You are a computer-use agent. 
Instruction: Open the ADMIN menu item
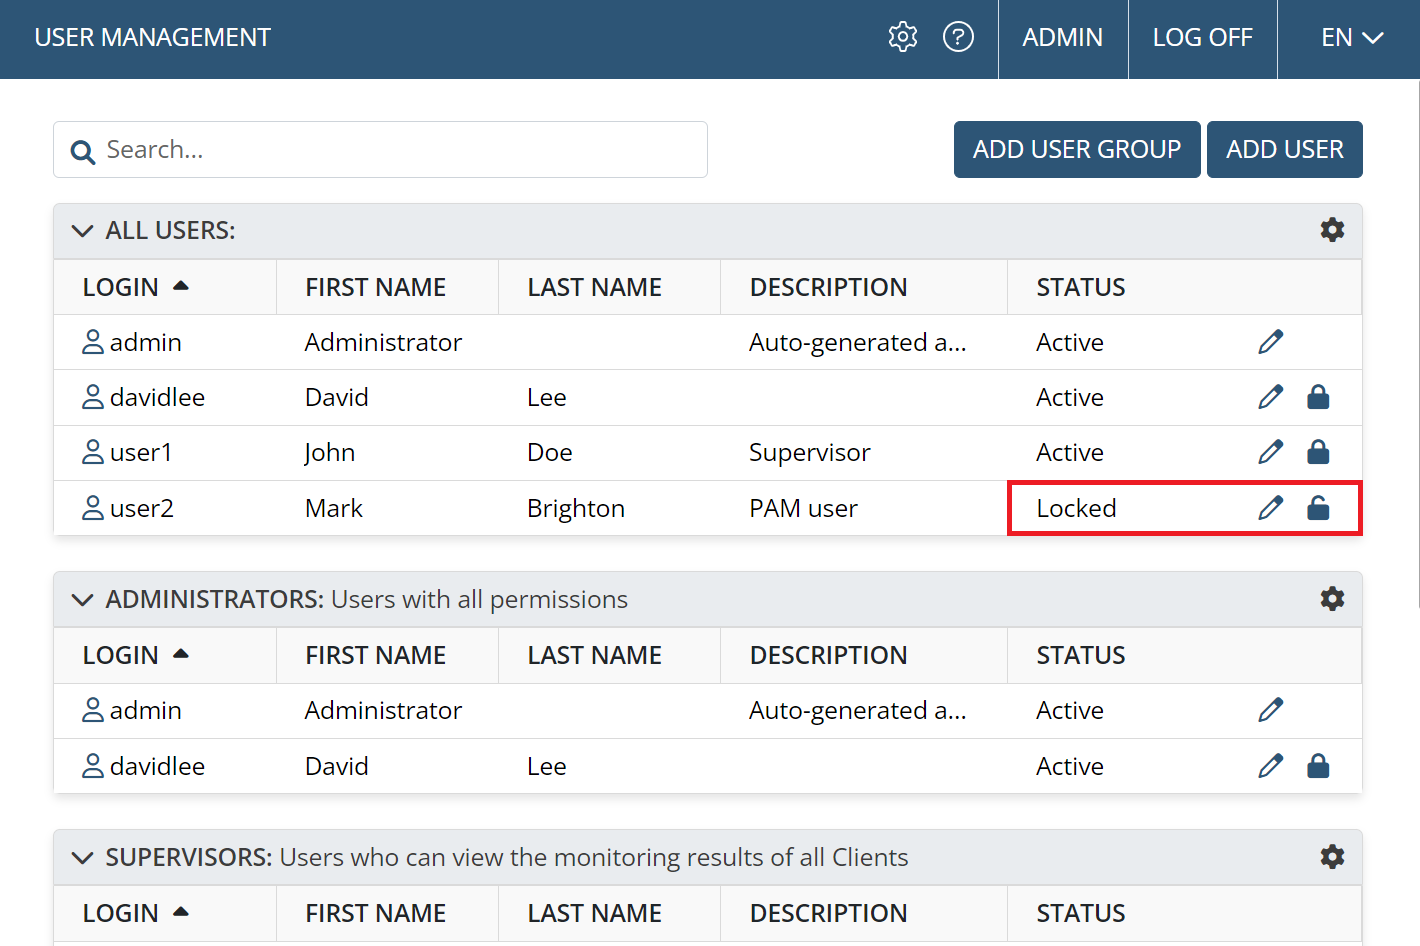pyautogui.click(x=1062, y=38)
